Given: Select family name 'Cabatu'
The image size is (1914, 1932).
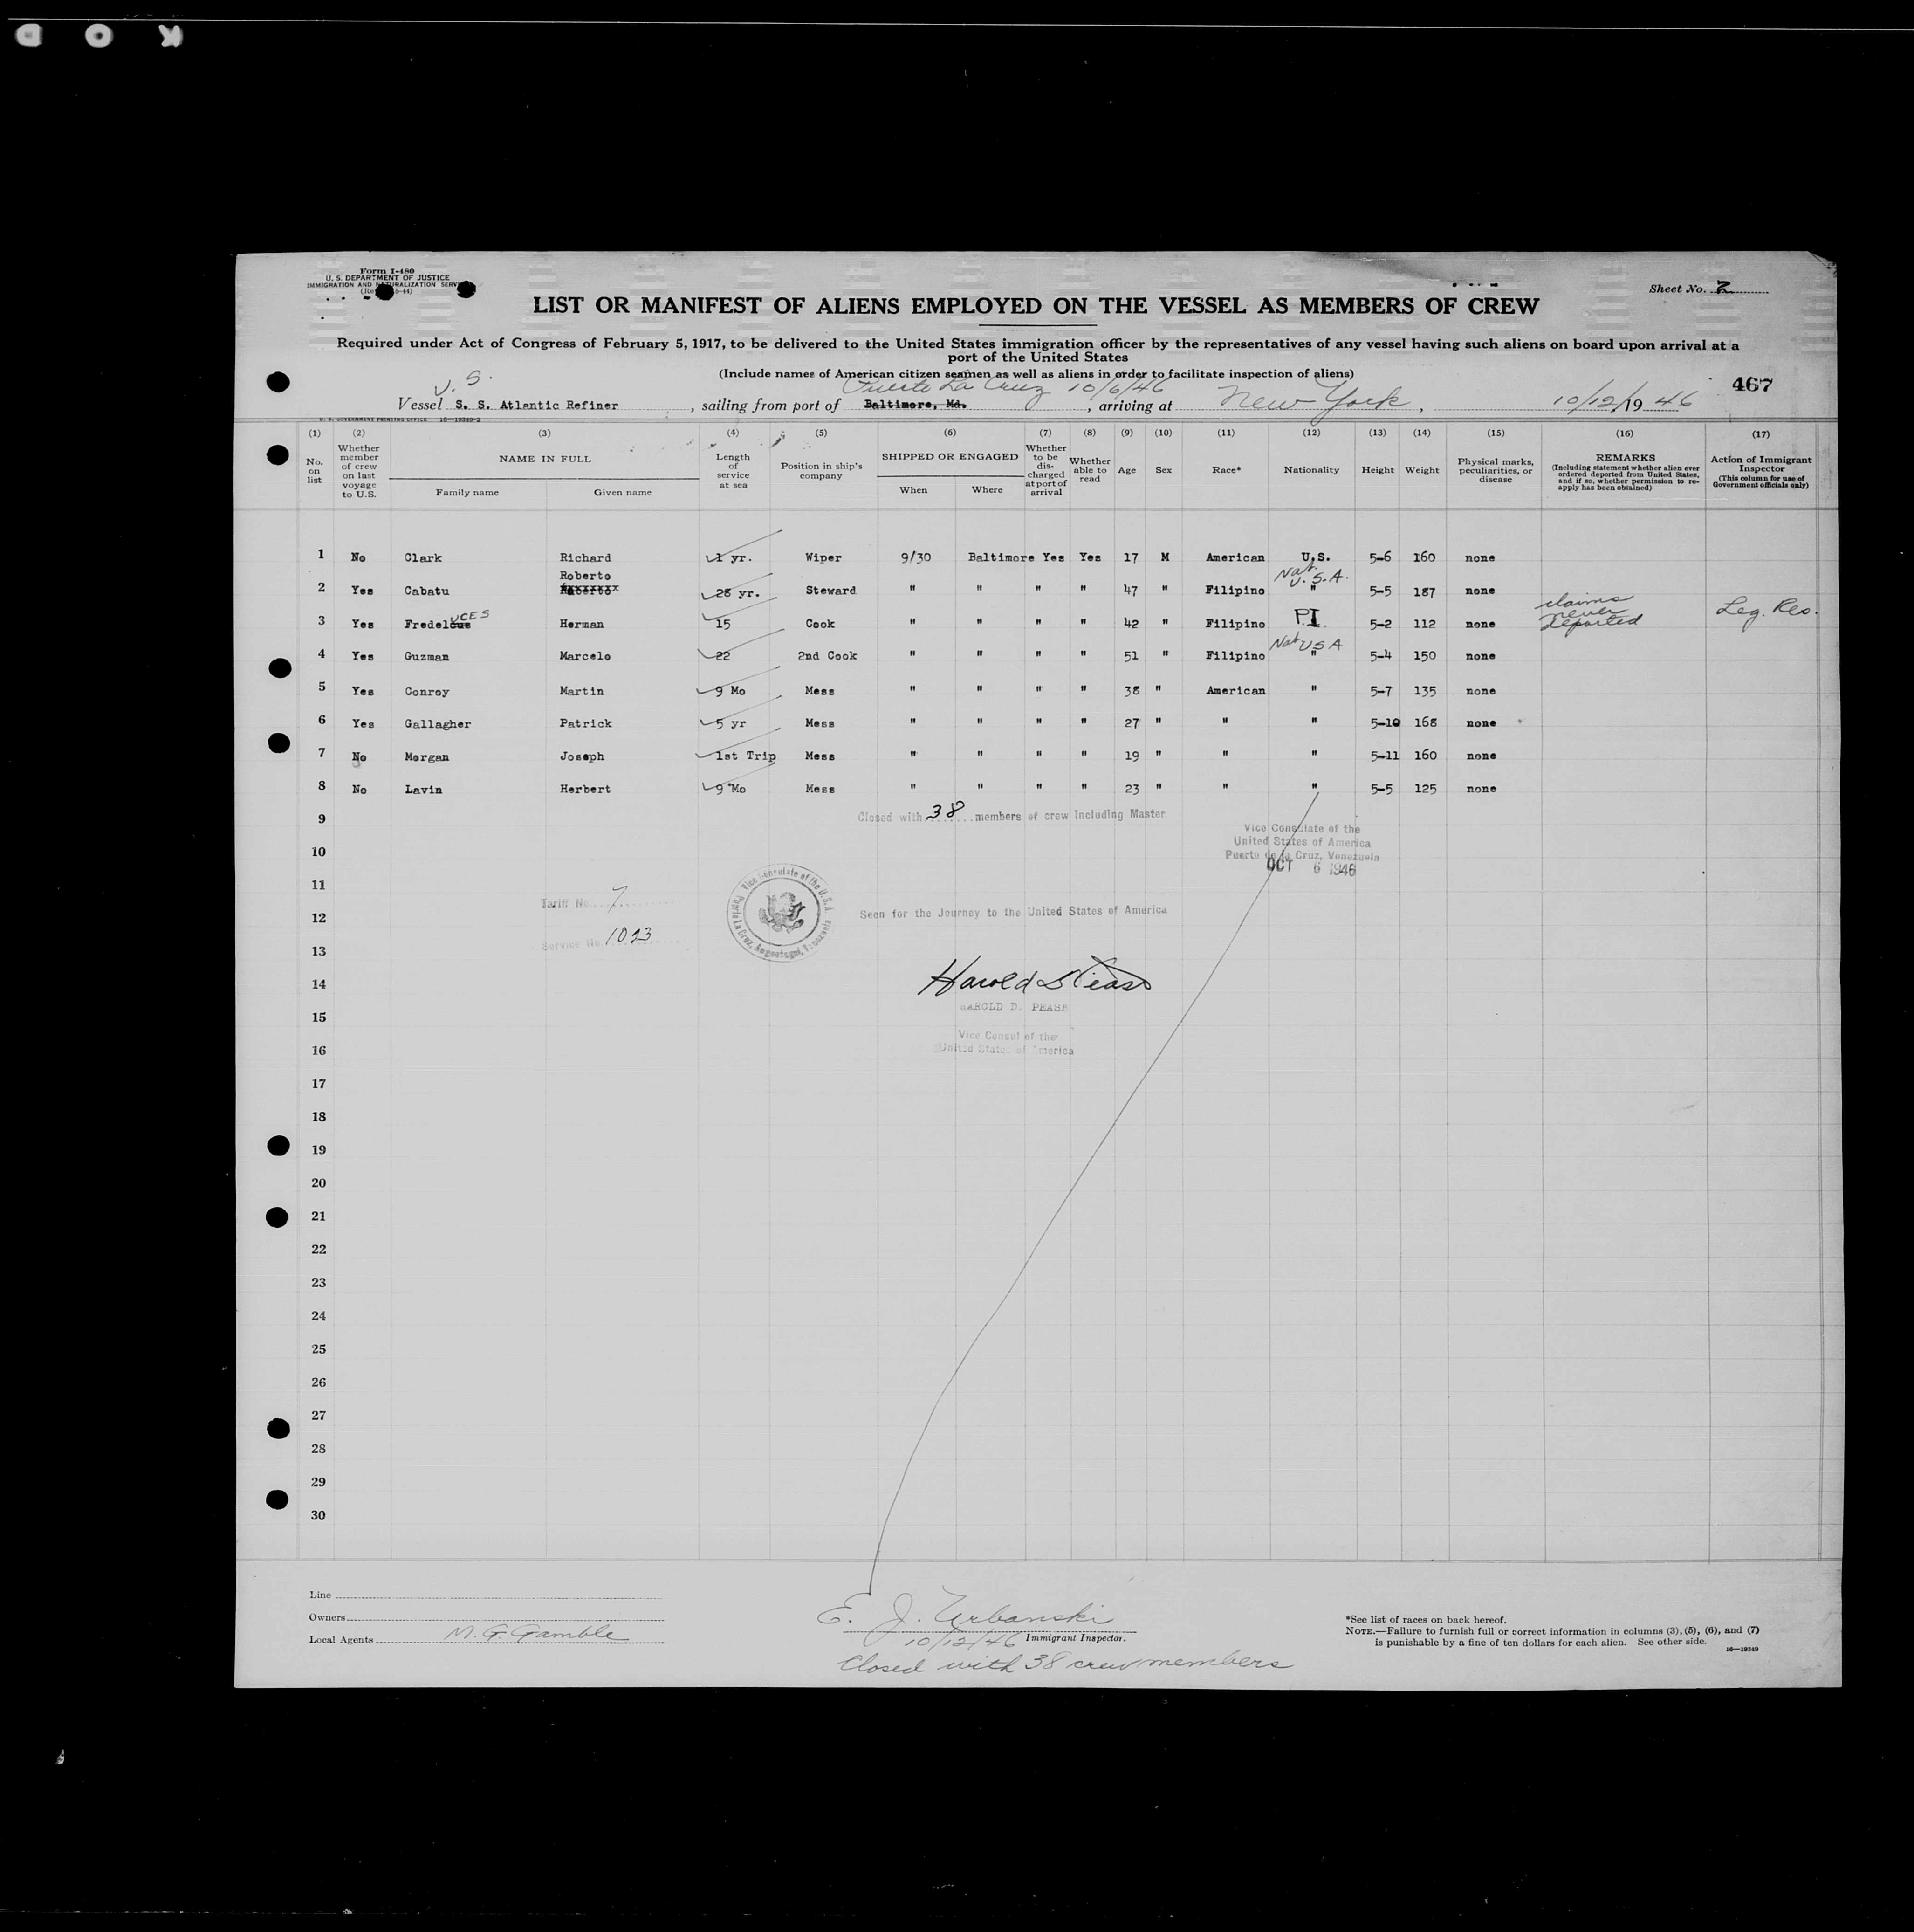Looking at the screenshot, I should point(427,591).
